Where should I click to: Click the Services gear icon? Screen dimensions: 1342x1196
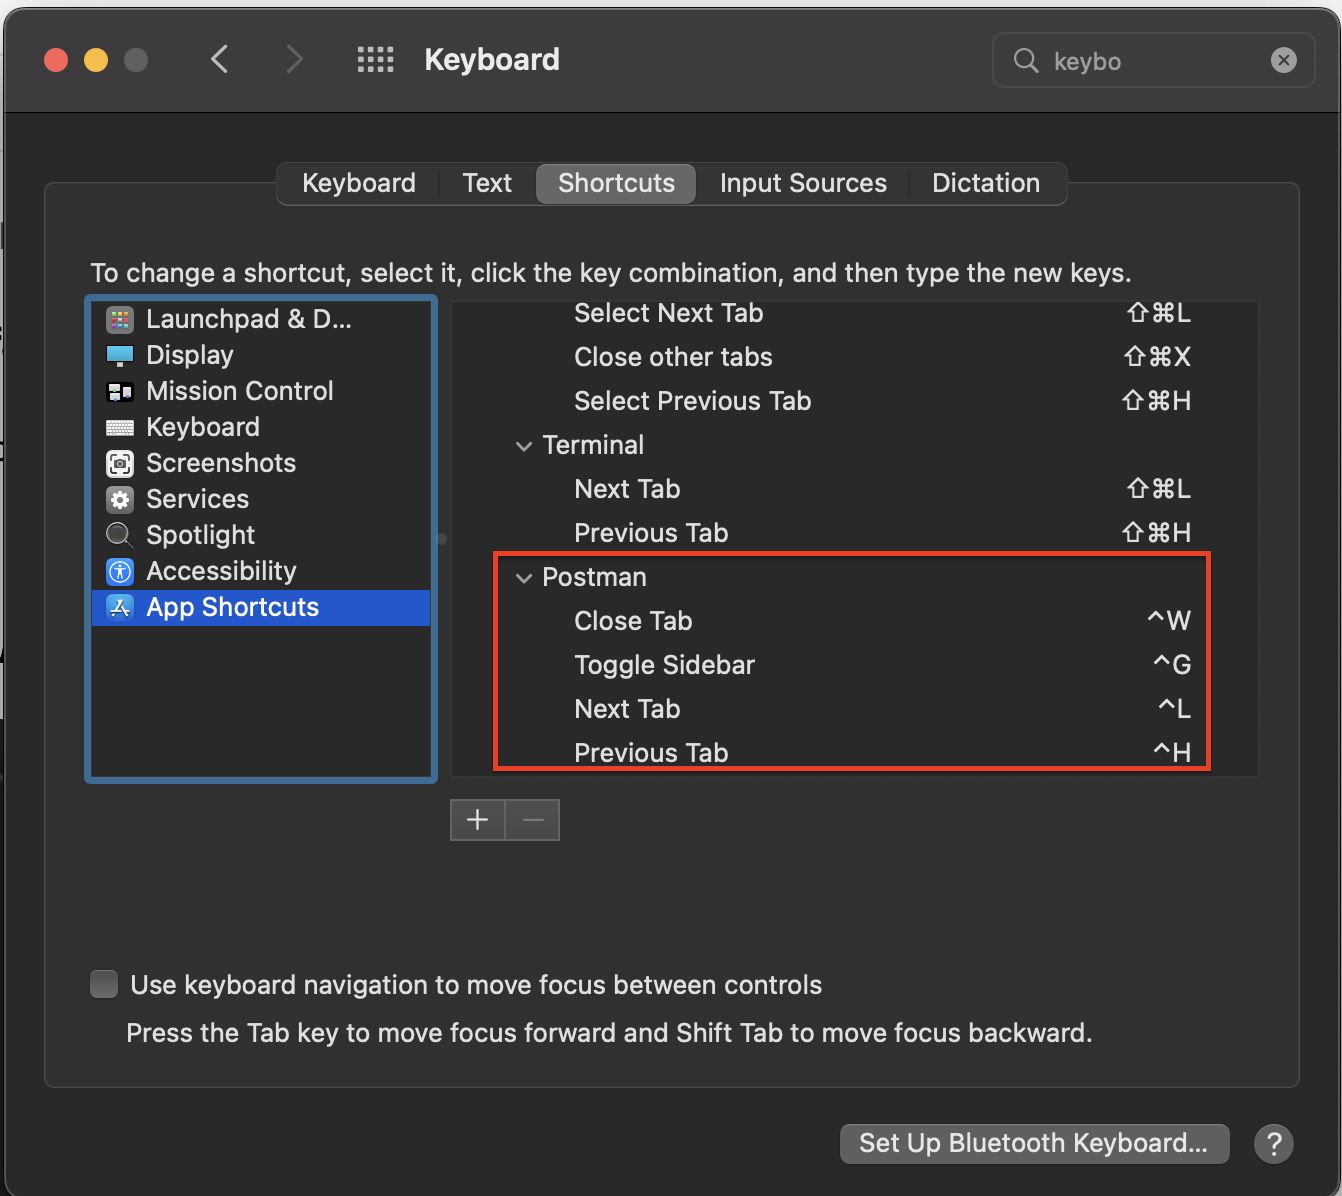(x=120, y=500)
